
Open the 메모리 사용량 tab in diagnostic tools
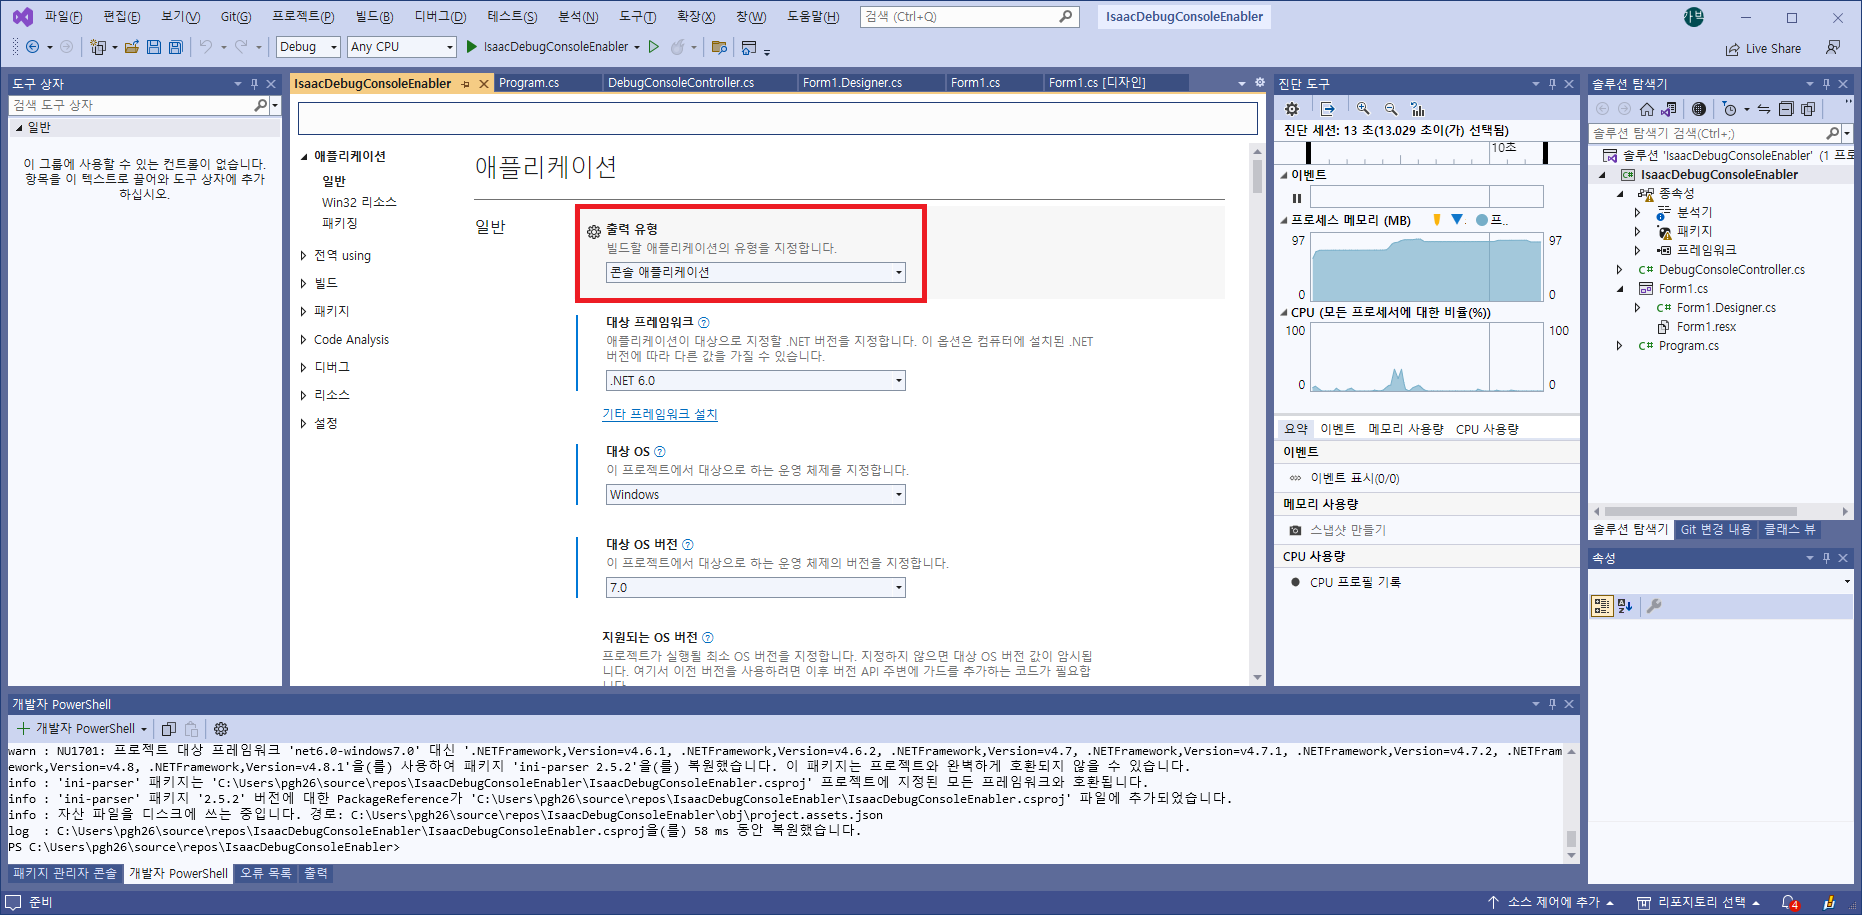click(x=1405, y=429)
